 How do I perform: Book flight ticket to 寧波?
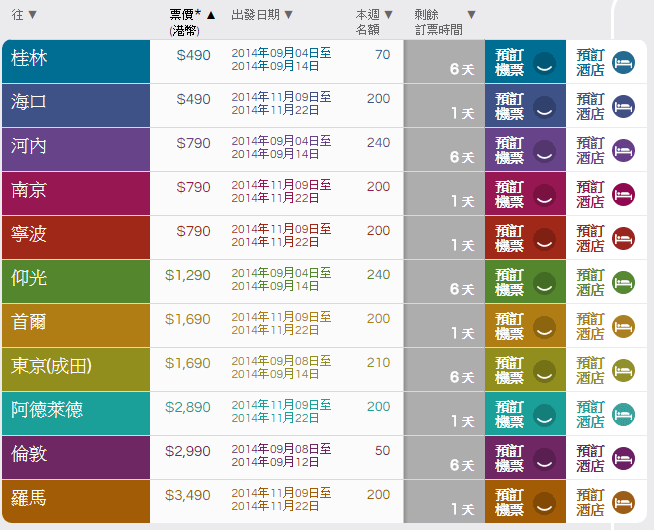tap(510, 238)
